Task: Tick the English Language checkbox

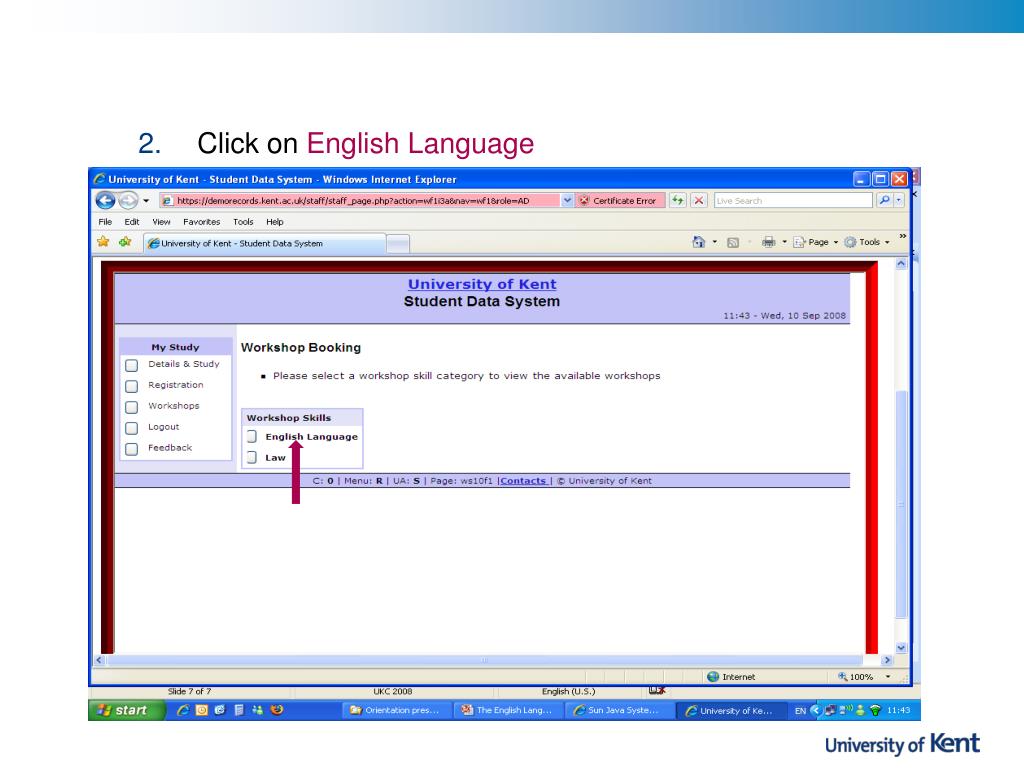Action: [251, 436]
